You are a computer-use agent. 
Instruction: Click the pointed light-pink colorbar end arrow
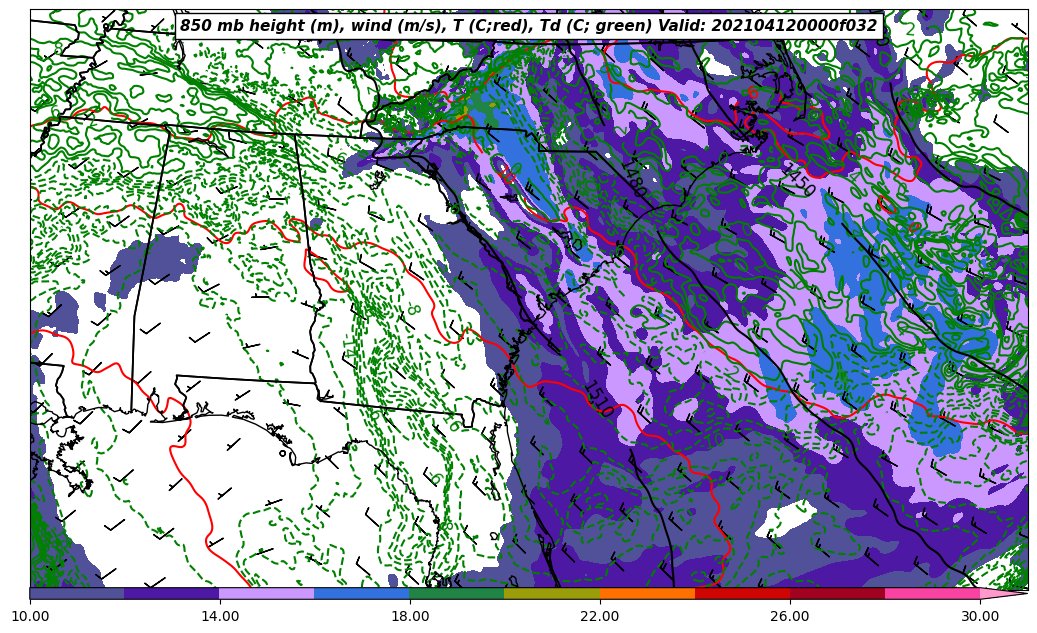click(1003, 593)
